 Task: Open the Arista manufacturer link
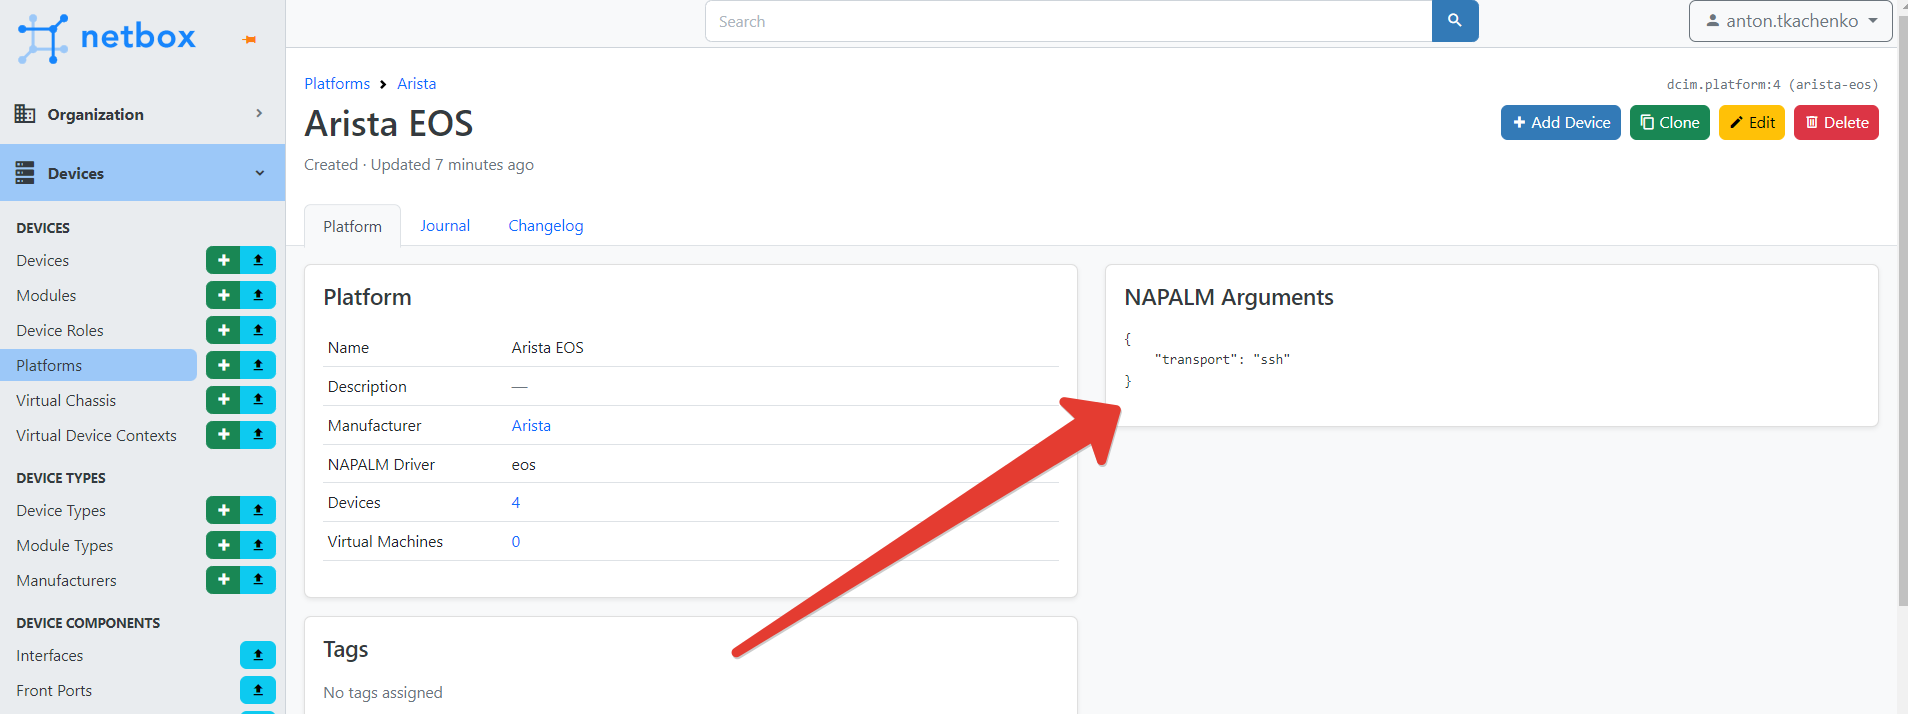(x=531, y=425)
